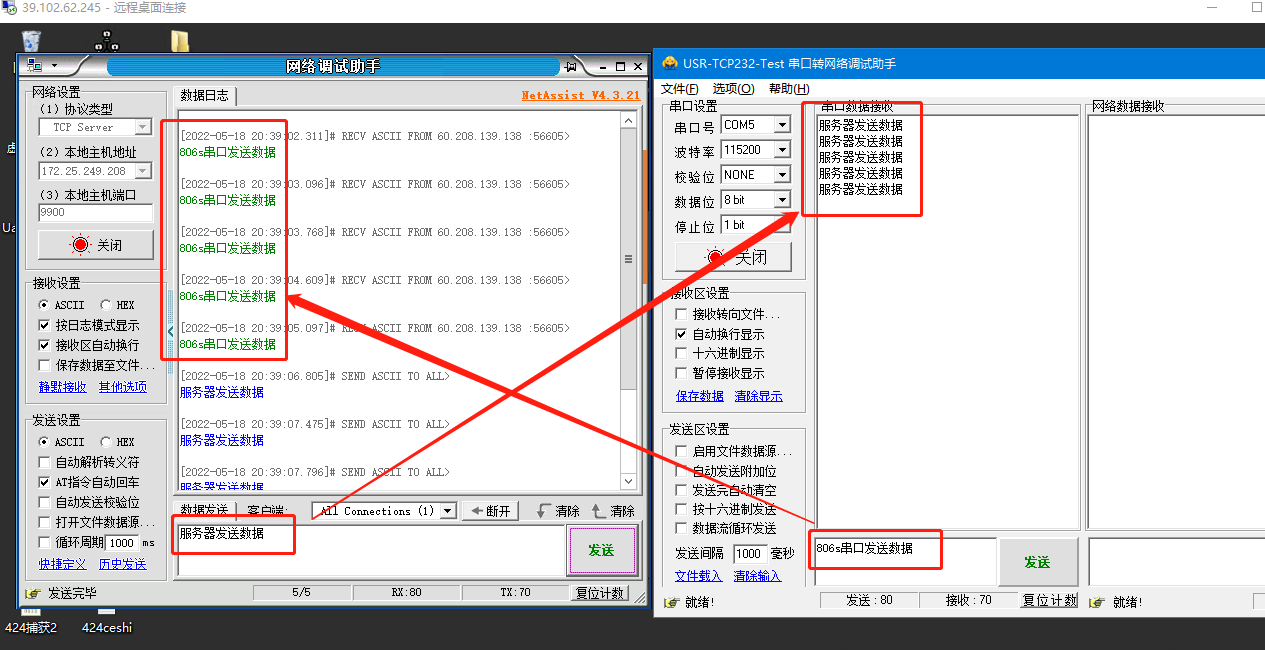
Task: Open the 选项(O) menu
Action: pyautogui.click(x=733, y=89)
